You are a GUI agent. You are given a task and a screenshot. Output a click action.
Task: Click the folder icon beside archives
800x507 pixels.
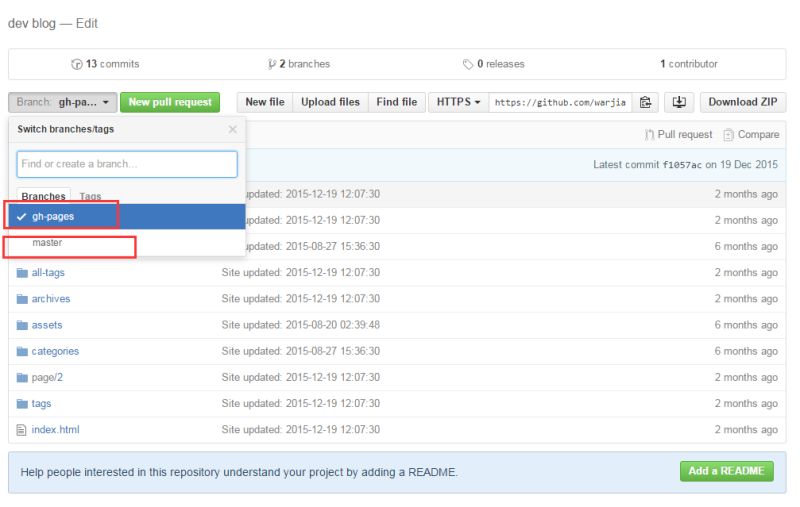pos(22,299)
